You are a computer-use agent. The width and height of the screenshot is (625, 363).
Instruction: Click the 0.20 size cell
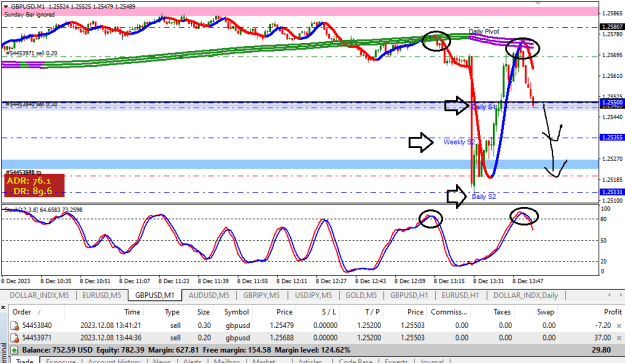point(204,338)
